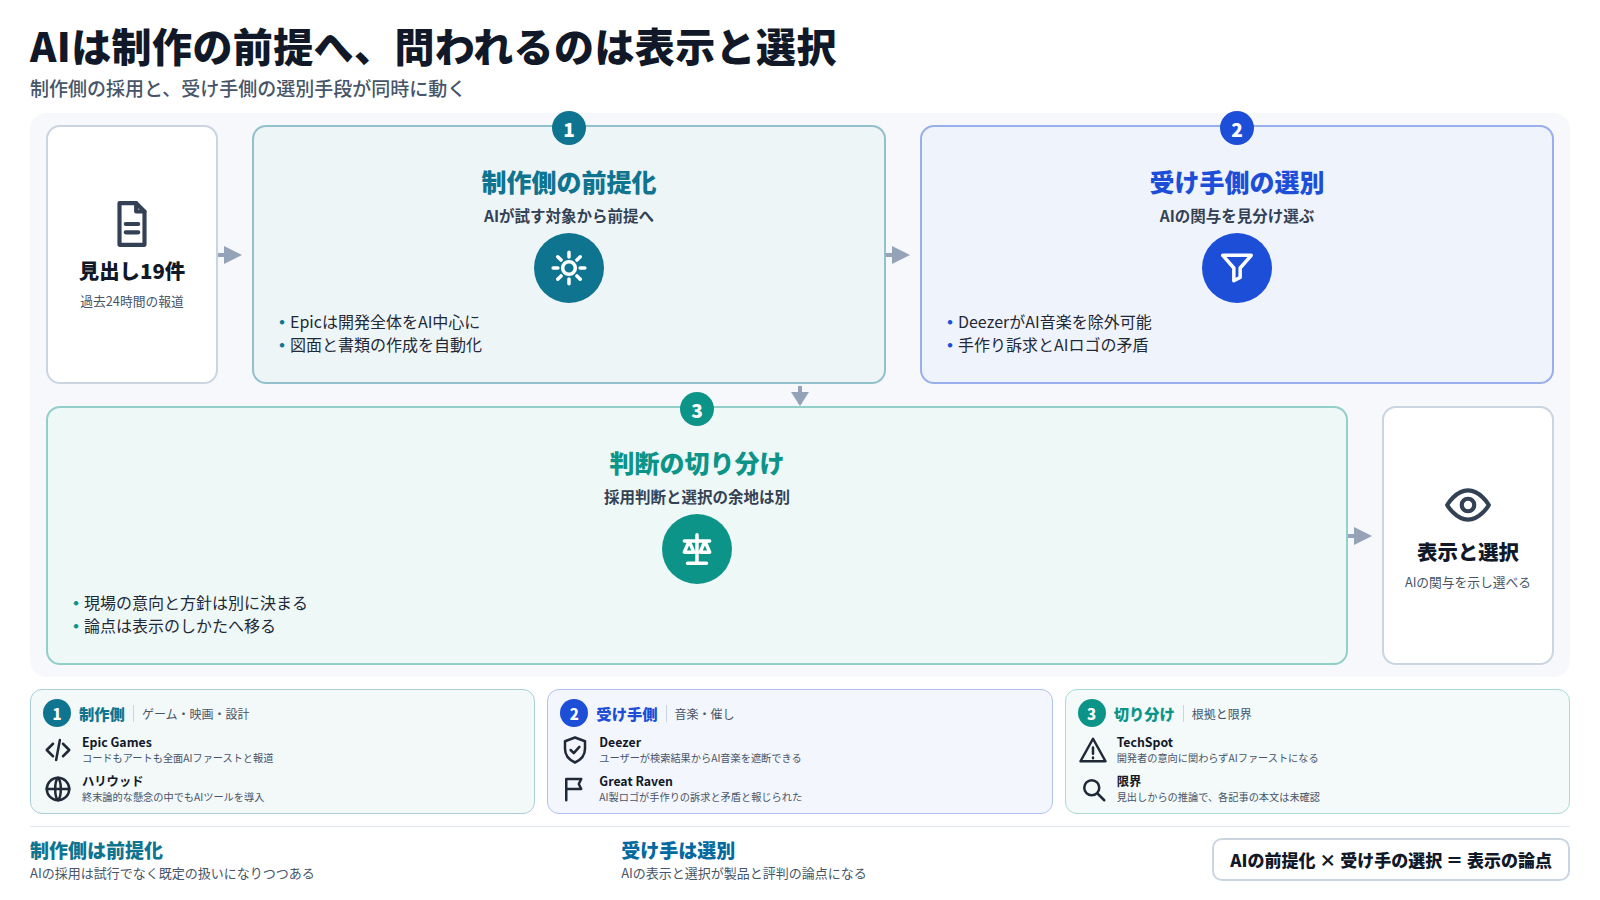Select the heading 受け手側の選別
1600x900 pixels.
(x=1237, y=183)
